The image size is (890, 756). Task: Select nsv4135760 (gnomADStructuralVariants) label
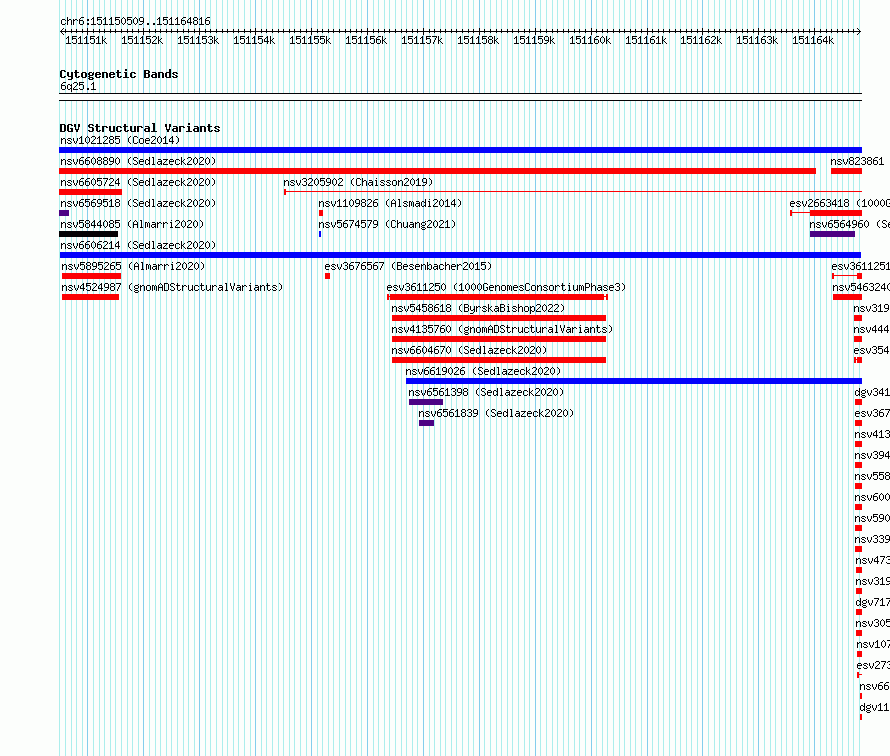click(x=502, y=329)
